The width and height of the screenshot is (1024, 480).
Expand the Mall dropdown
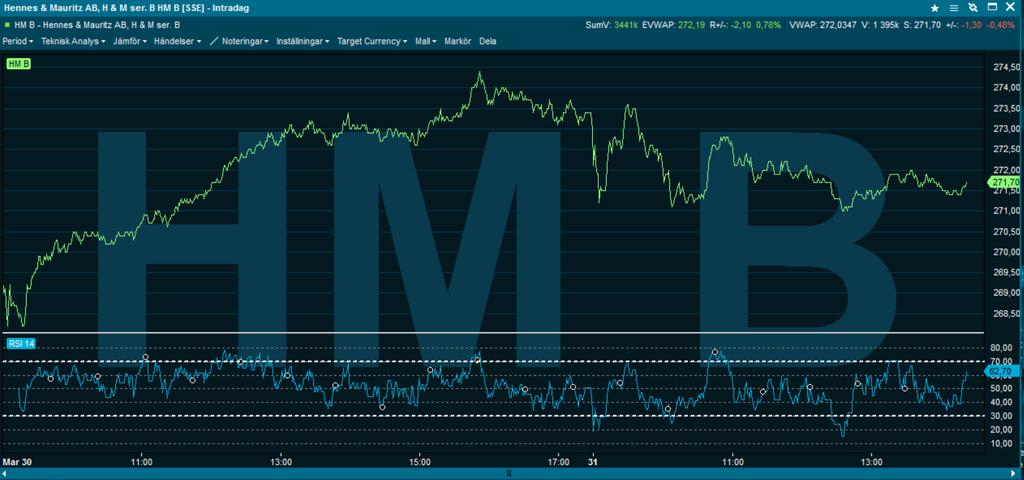[426, 41]
